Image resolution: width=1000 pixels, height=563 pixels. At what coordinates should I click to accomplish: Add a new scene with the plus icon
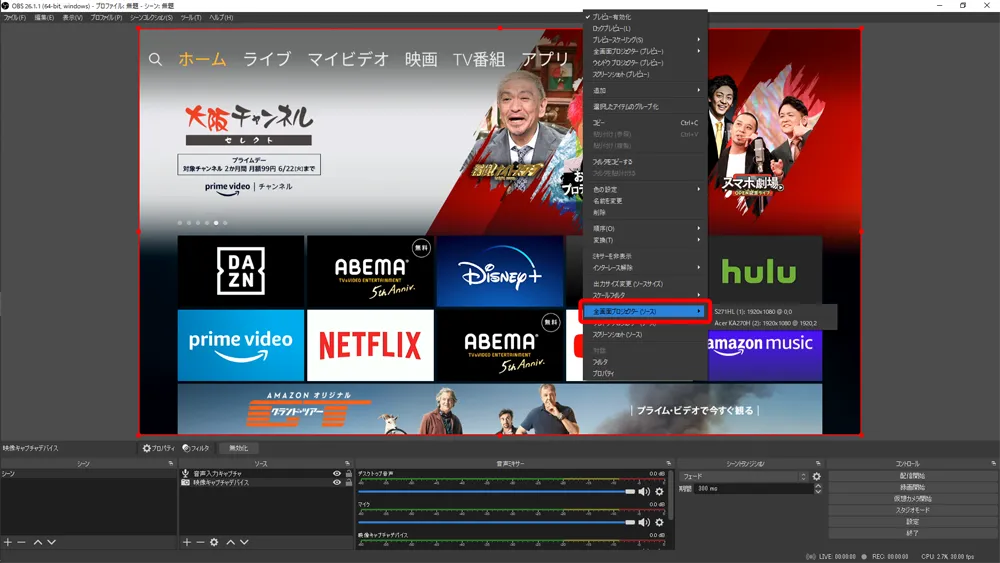point(8,542)
